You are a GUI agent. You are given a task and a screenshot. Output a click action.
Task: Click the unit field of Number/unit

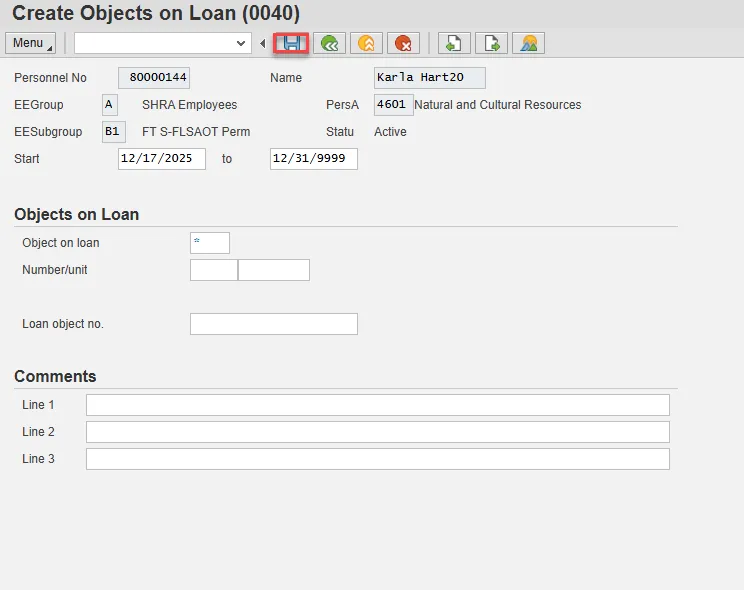274,270
